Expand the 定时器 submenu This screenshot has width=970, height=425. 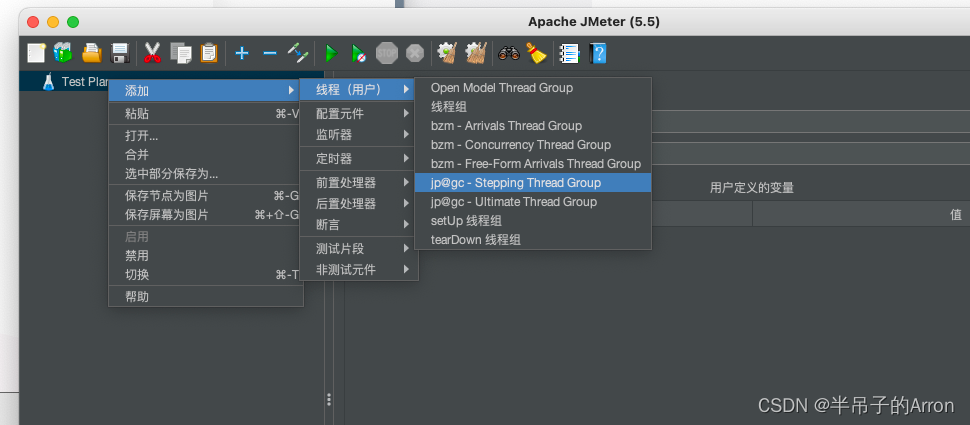click(x=357, y=159)
